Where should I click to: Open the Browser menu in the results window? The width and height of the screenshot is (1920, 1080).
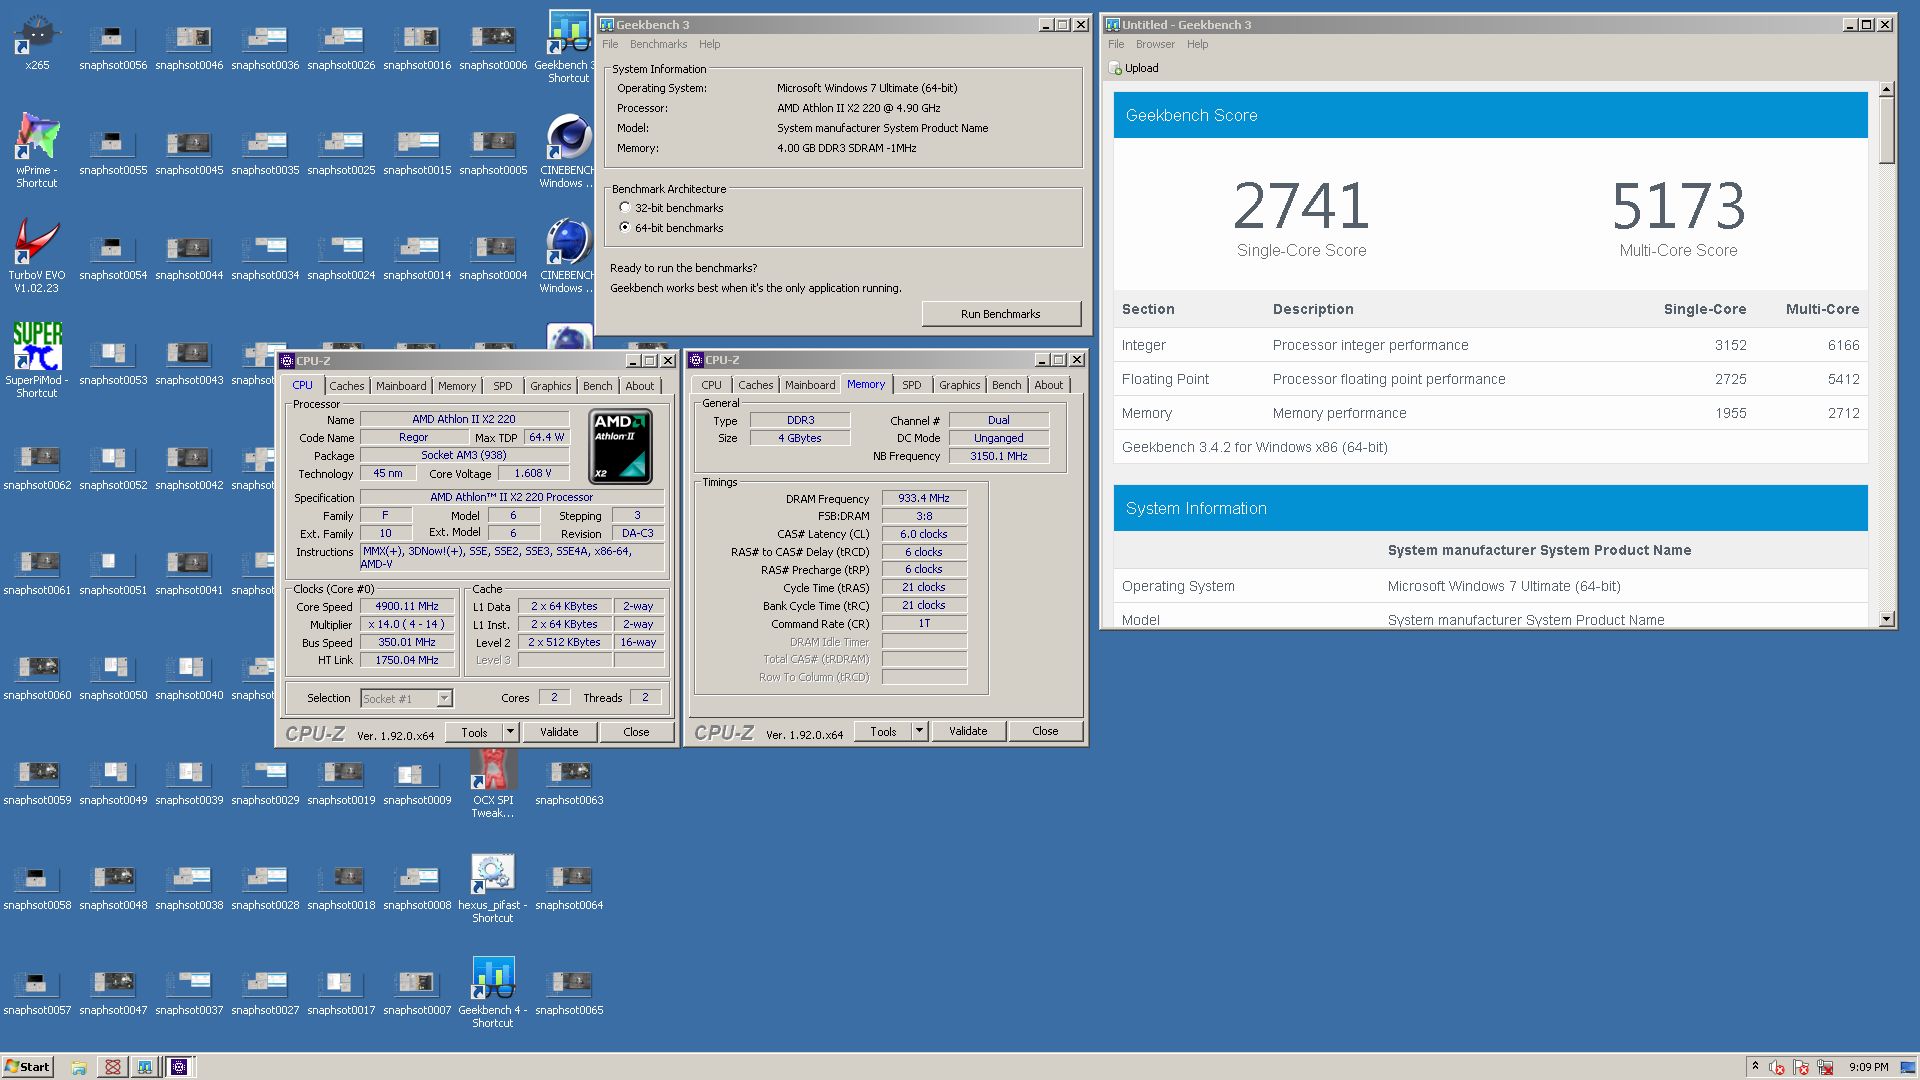pyautogui.click(x=1155, y=44)
